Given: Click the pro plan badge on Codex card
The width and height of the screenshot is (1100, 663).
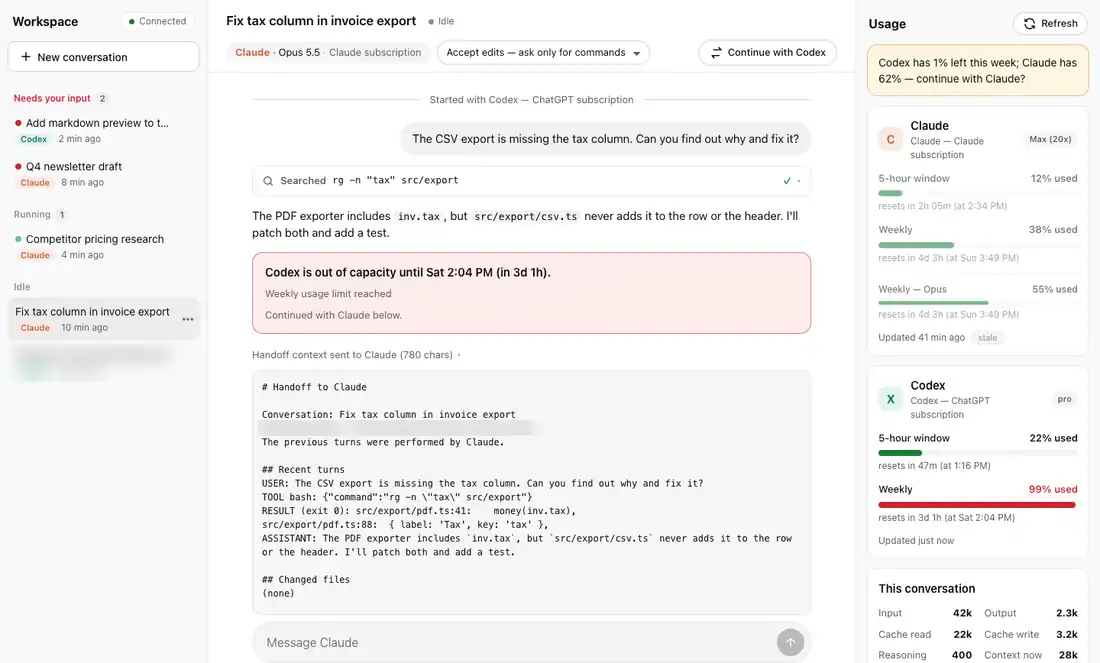Looking at the screenshot, I should pos(1064,399).
